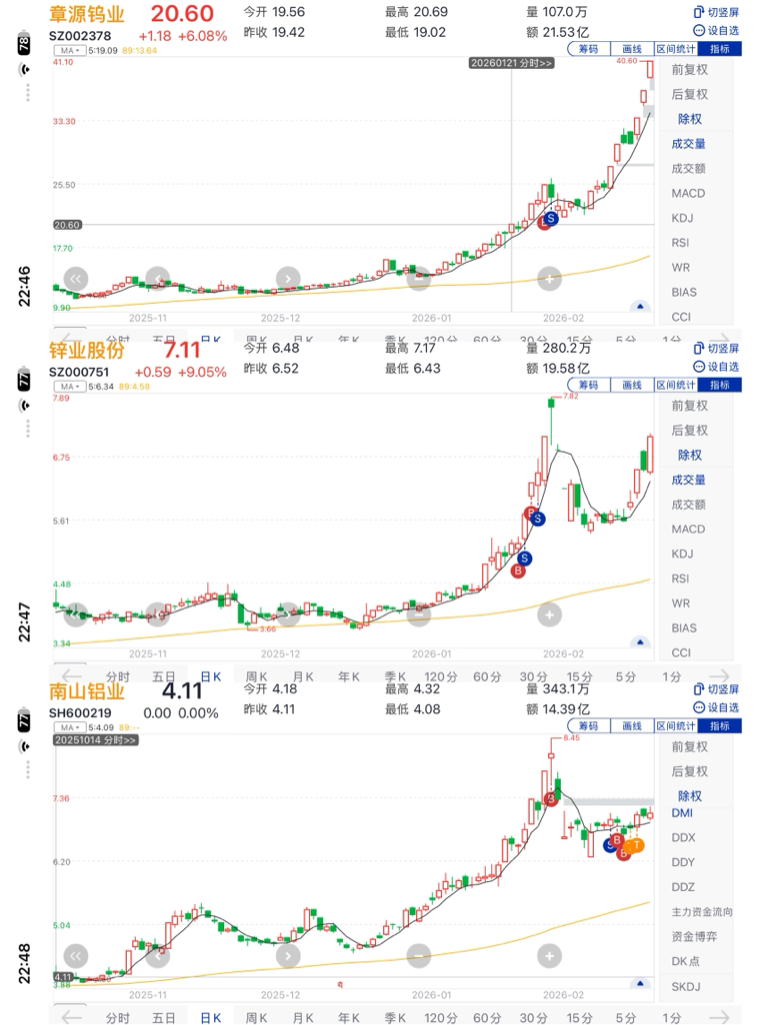
Task: Select 后复权 option in 锌业股份 panel
Action: pos(690,430)
